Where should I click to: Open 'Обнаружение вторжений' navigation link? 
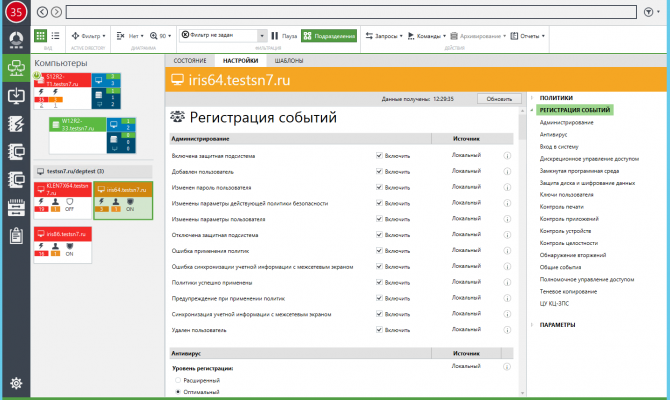tap(573, 255)
